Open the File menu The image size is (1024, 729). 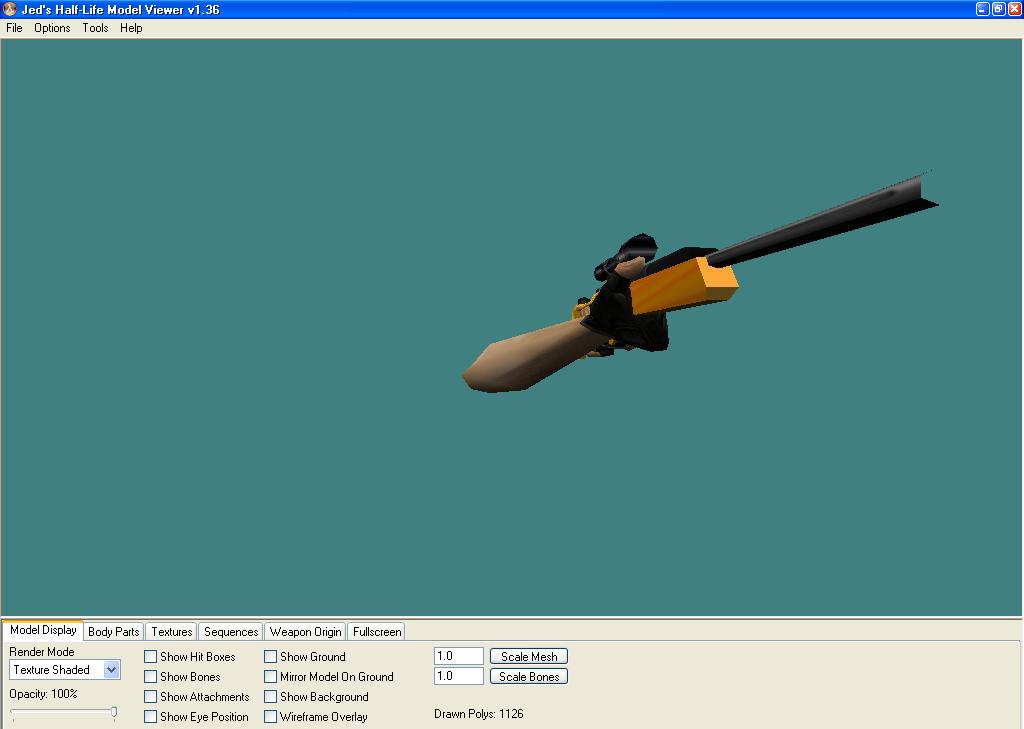click(14, 28)
